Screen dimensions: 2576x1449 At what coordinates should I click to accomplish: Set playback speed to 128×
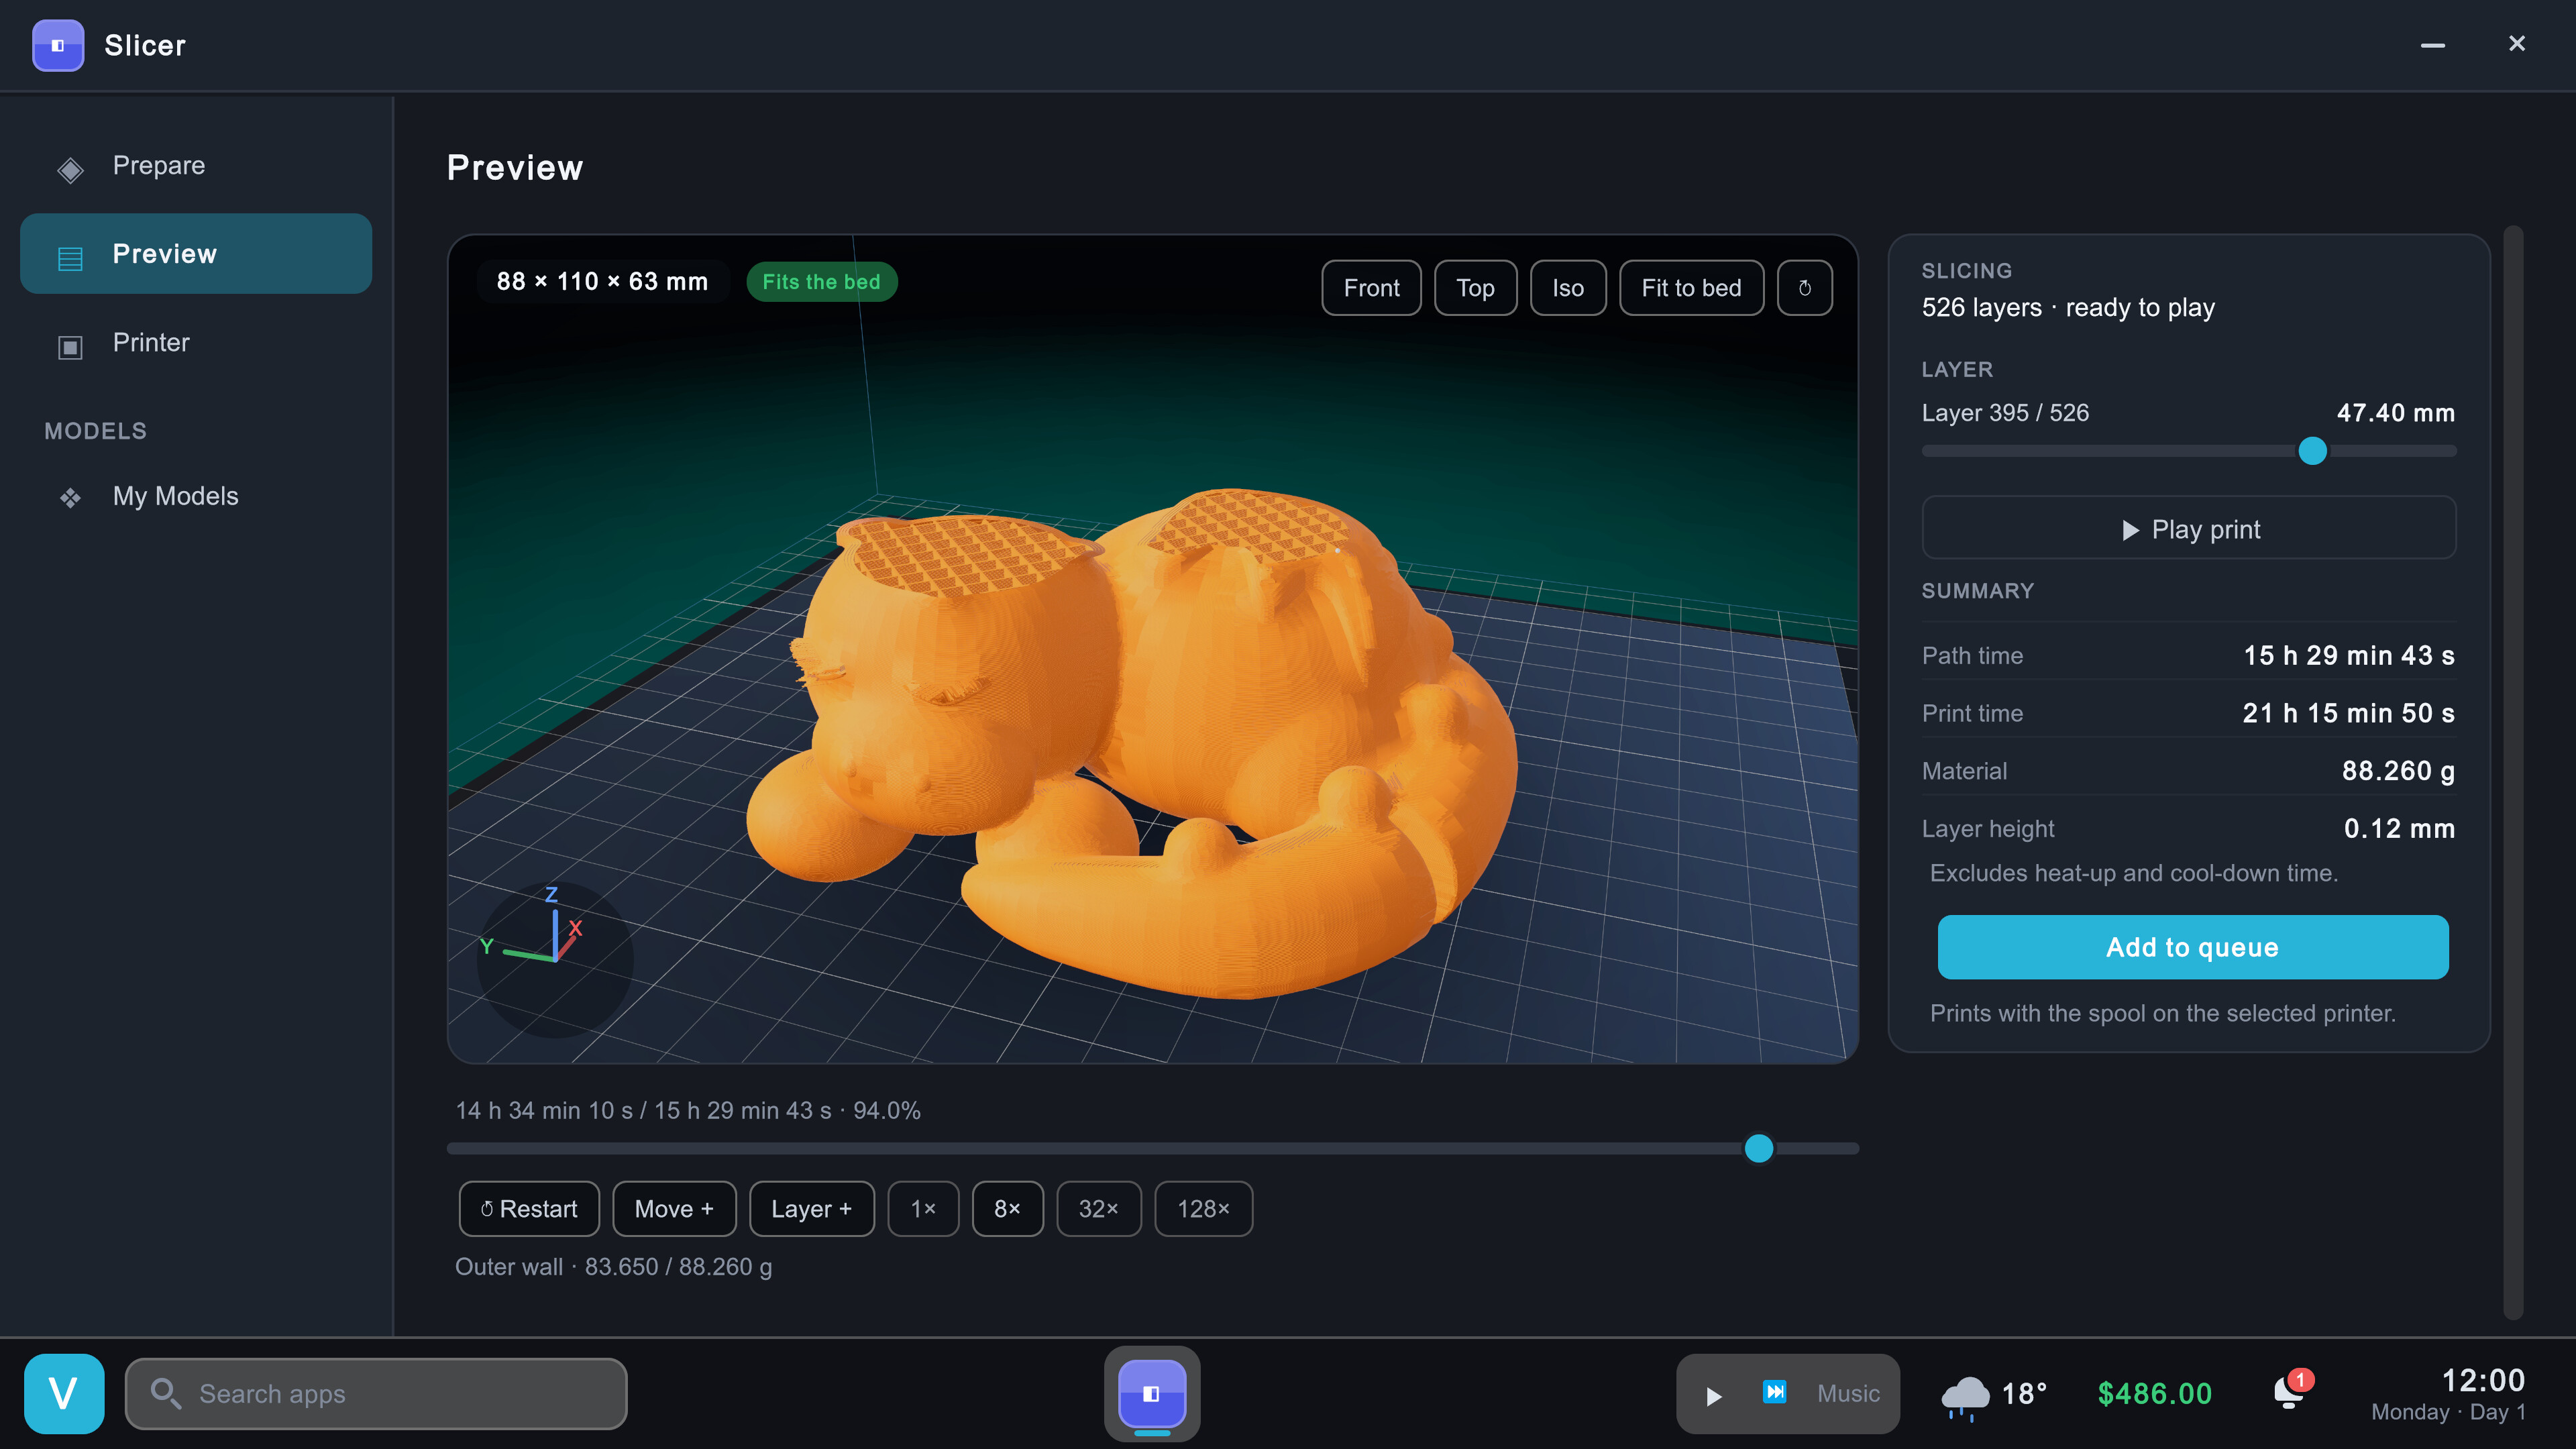click(1203, 1209)
